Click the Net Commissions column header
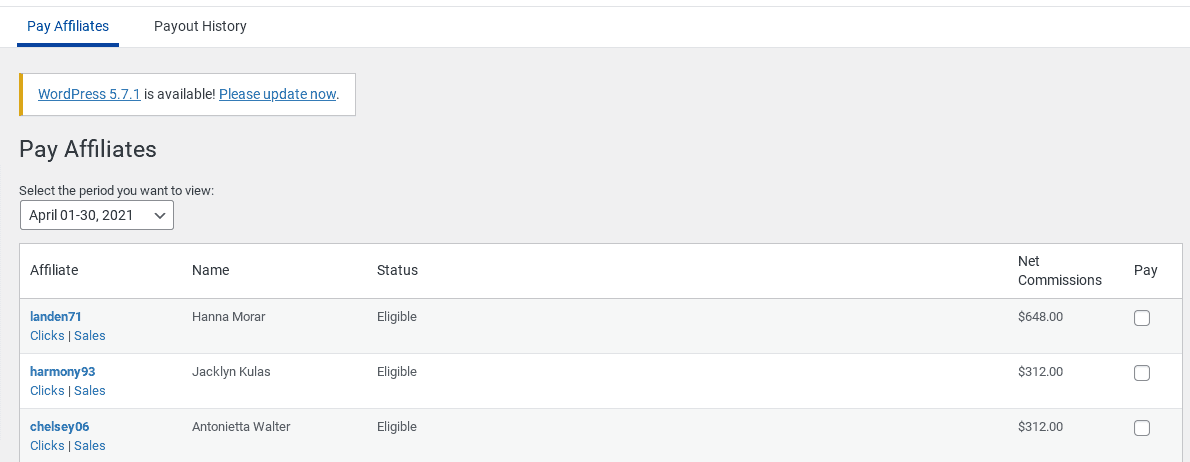The height and width of the screenshot is (462, 1190). point(1059,271)
